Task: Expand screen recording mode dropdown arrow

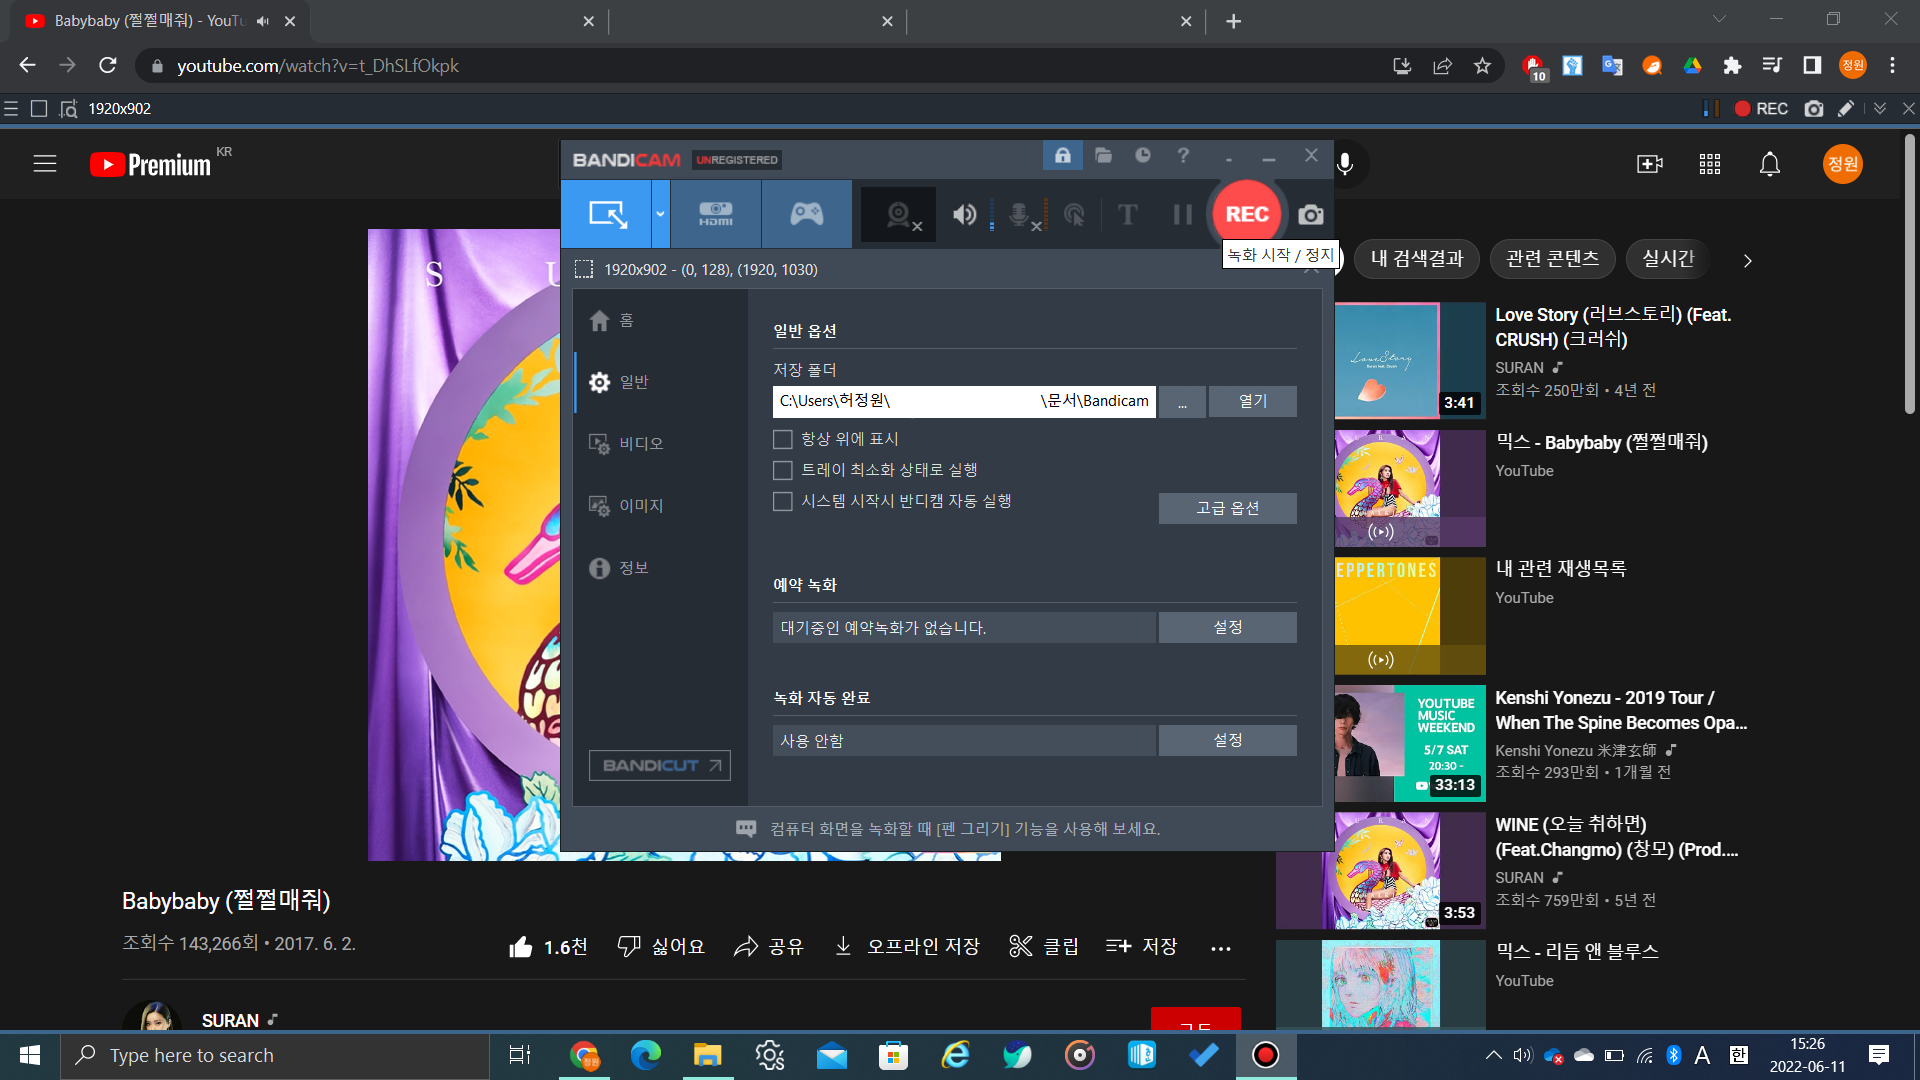Action: [660, 214]
